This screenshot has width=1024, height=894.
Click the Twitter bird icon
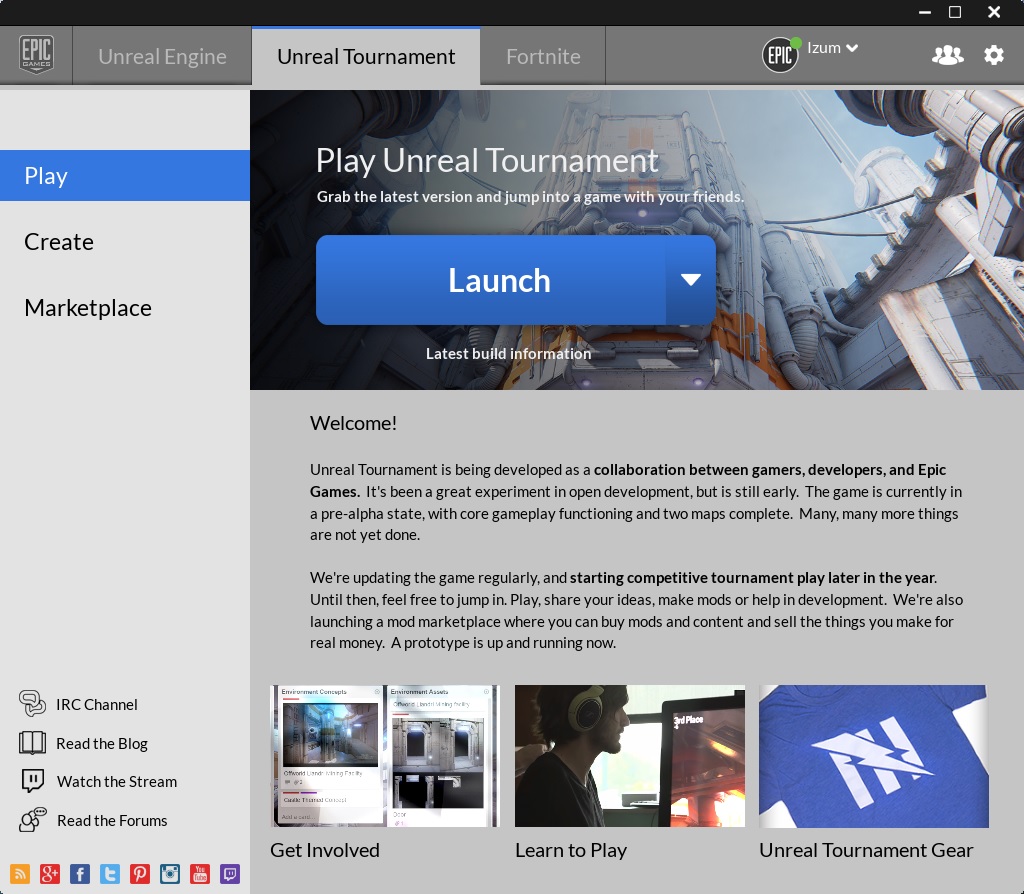(110, 874)
